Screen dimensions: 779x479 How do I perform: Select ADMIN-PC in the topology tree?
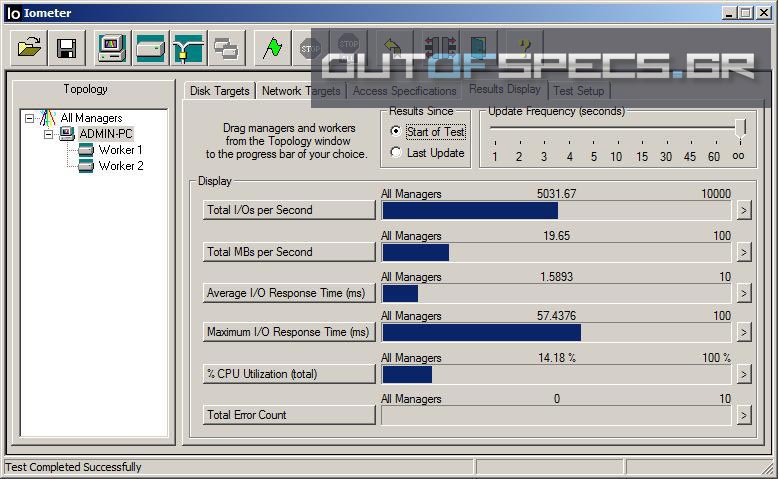[x=106, y=134]
